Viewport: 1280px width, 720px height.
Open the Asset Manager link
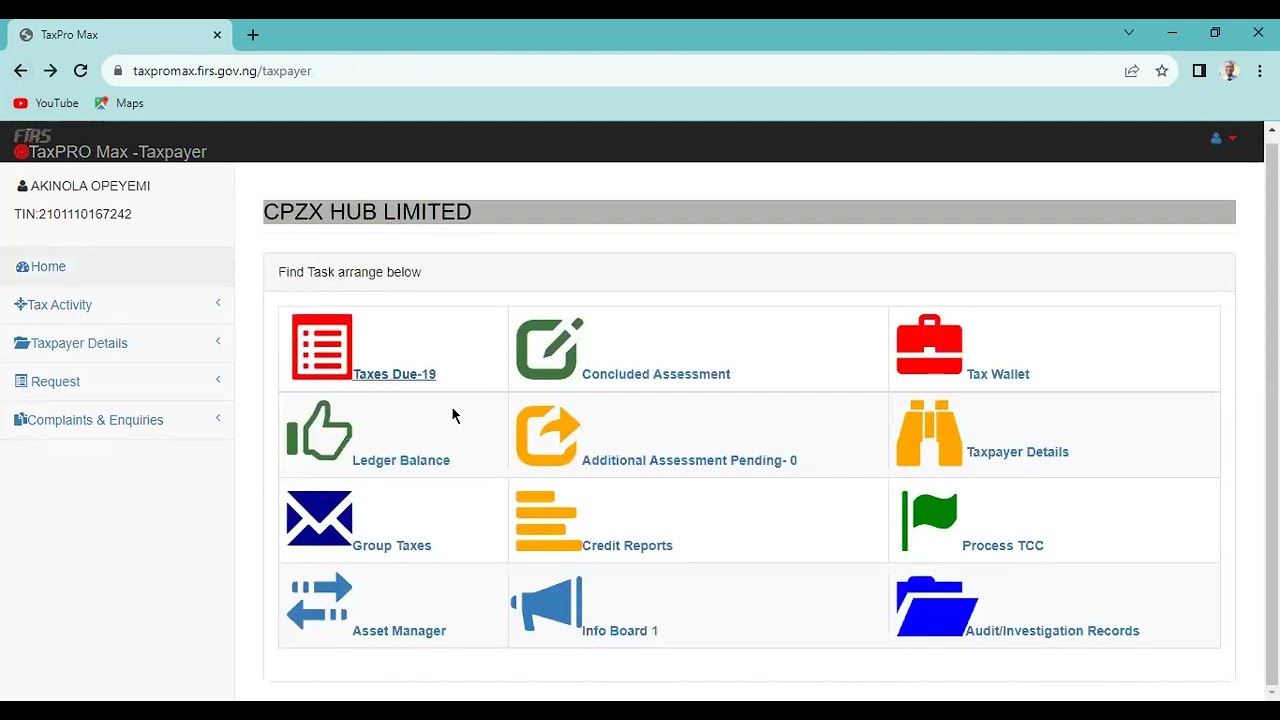(399, 631)
